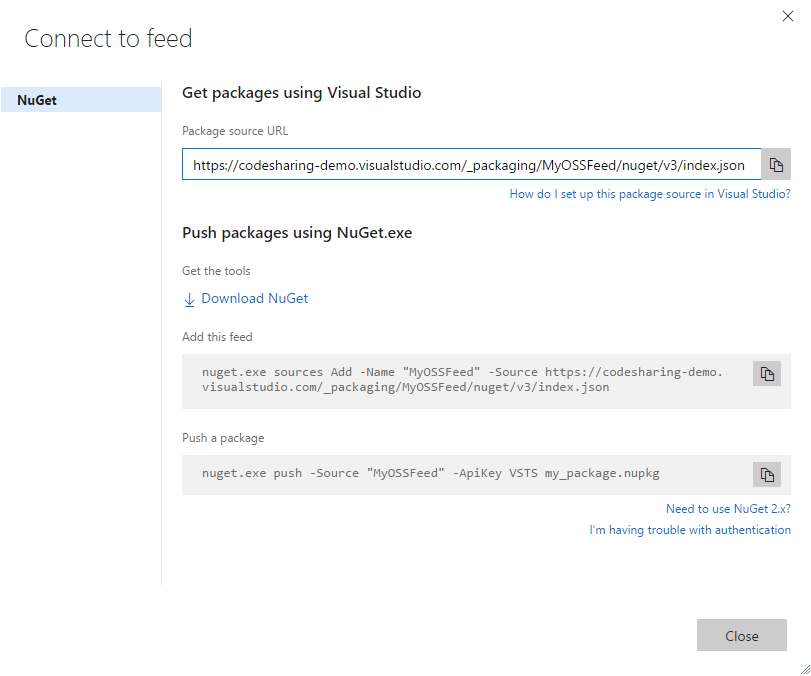This screenshot has height=676, width=811.
Task: Click the download arrow icon beside Download NuGet
Action: tap(189, 299)
